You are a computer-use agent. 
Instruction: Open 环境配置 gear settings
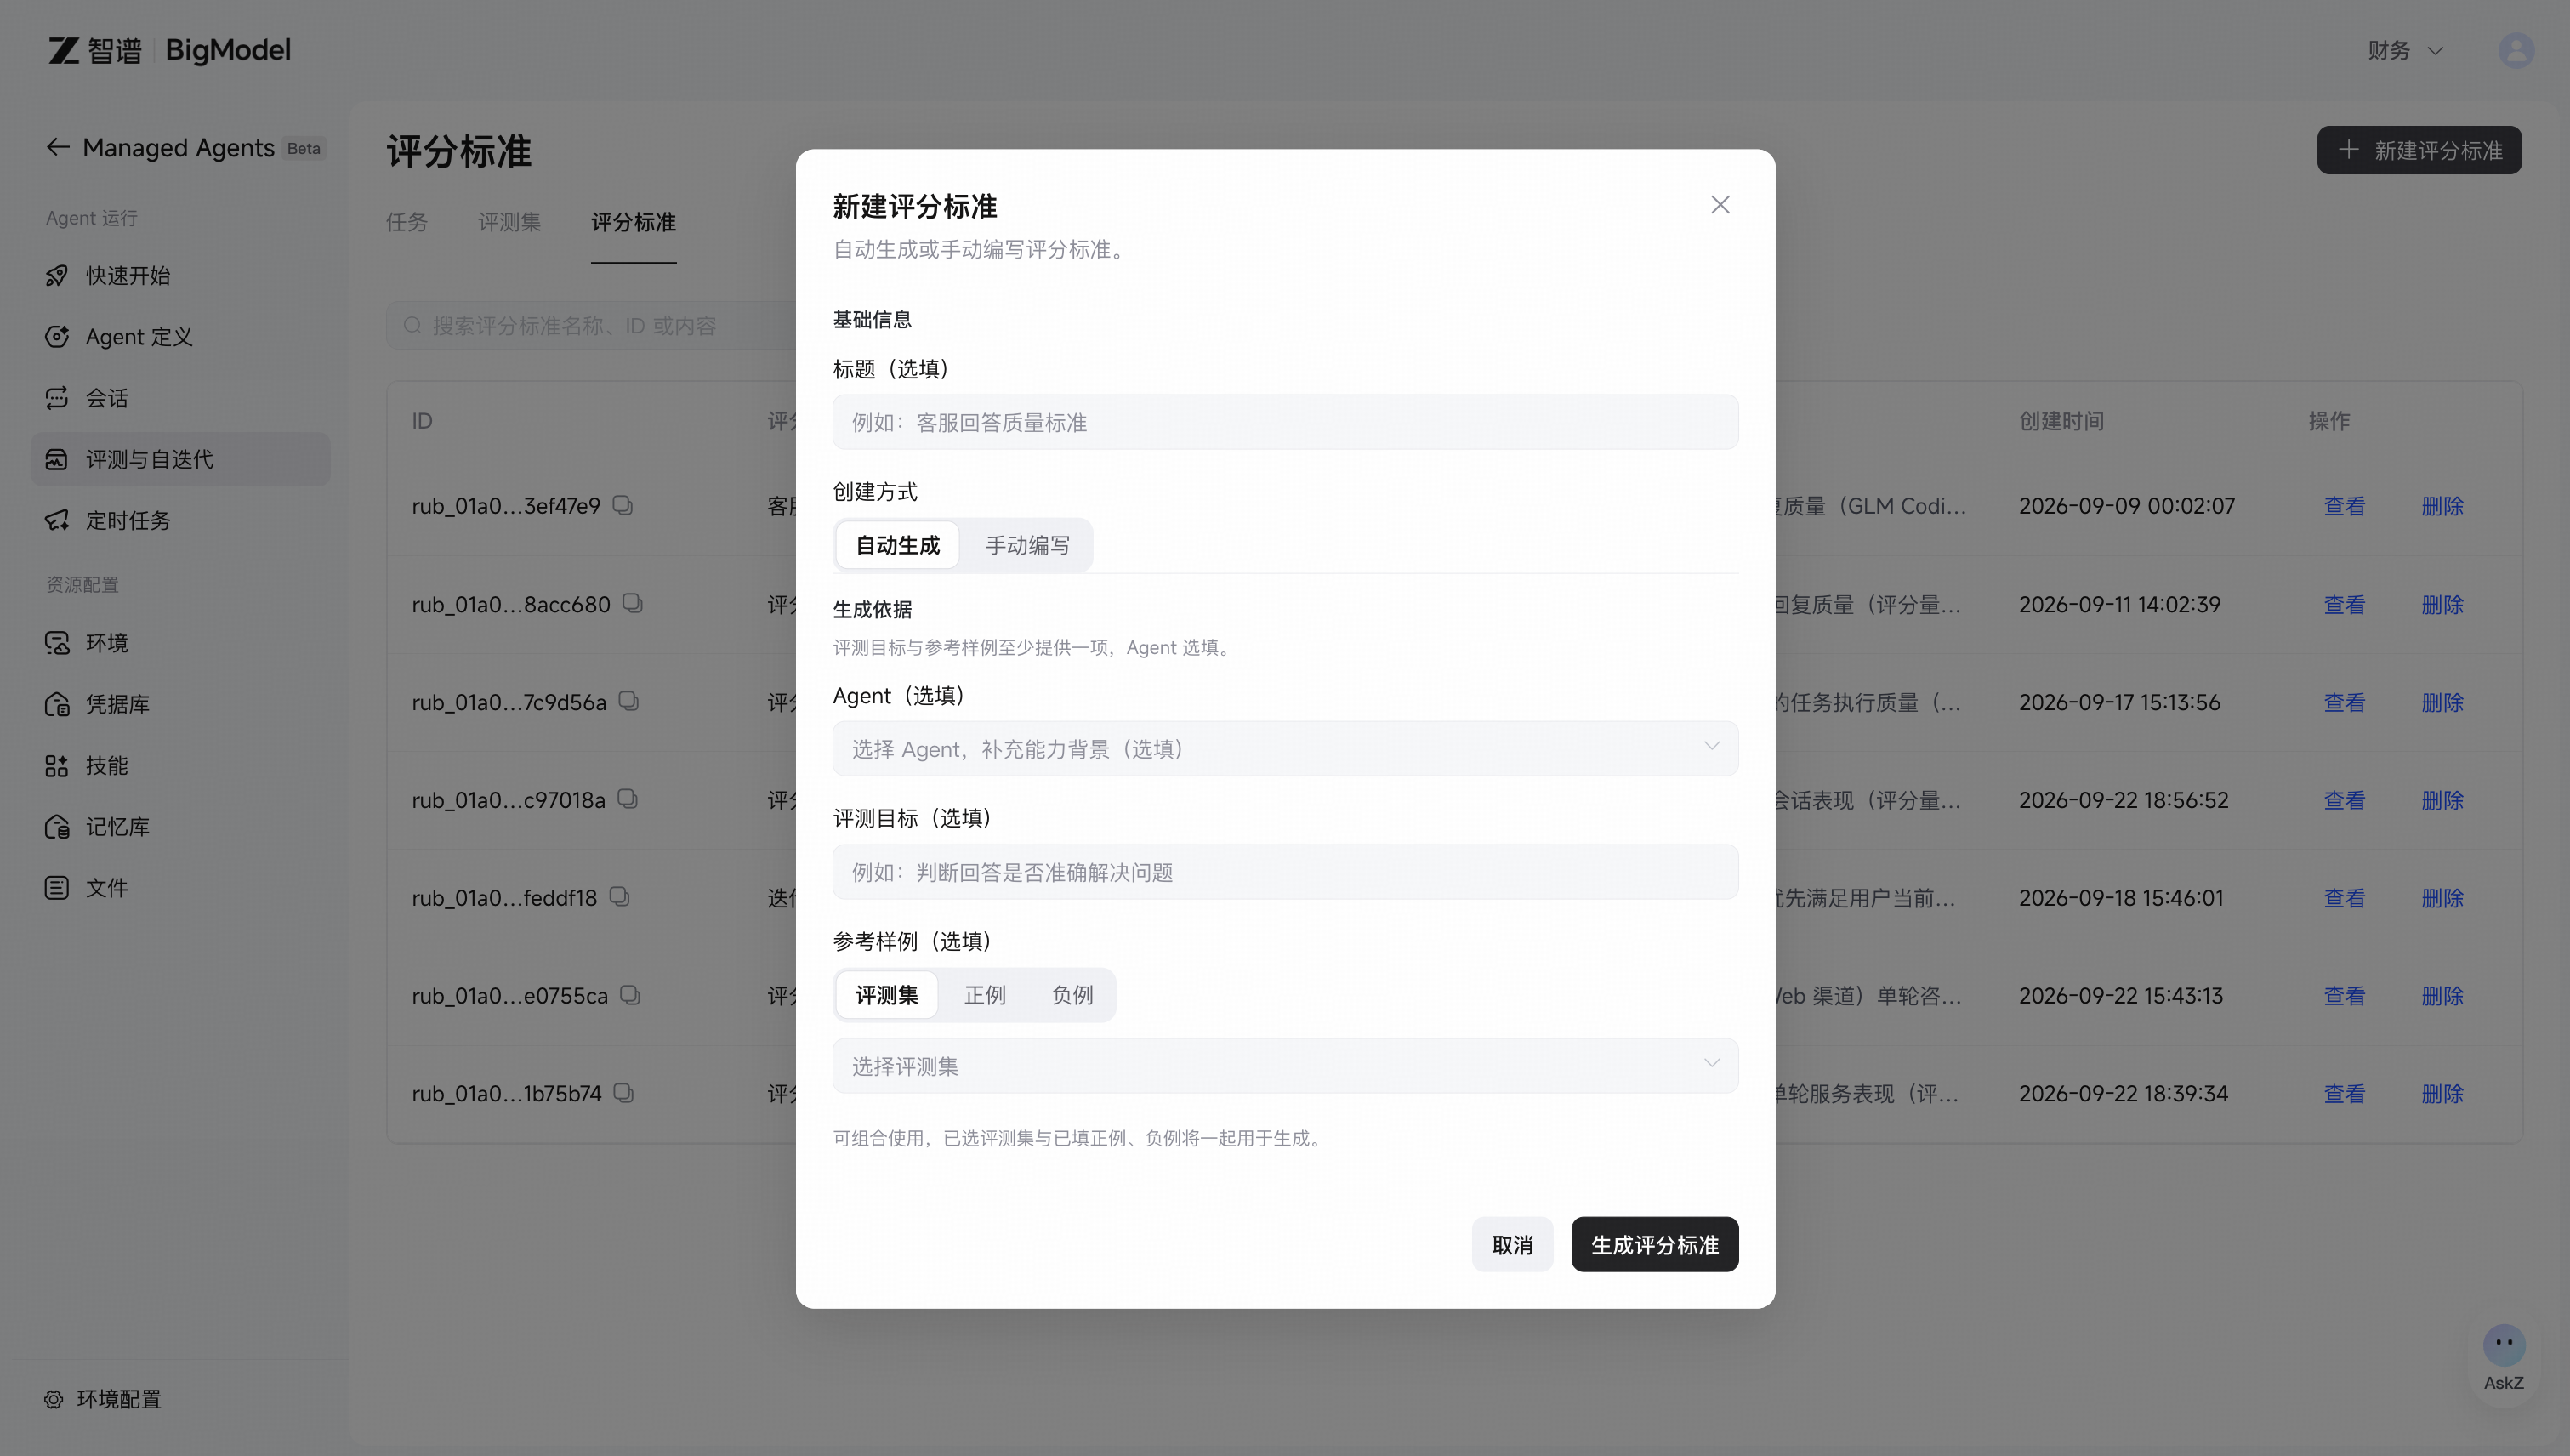coord(103,1399)
